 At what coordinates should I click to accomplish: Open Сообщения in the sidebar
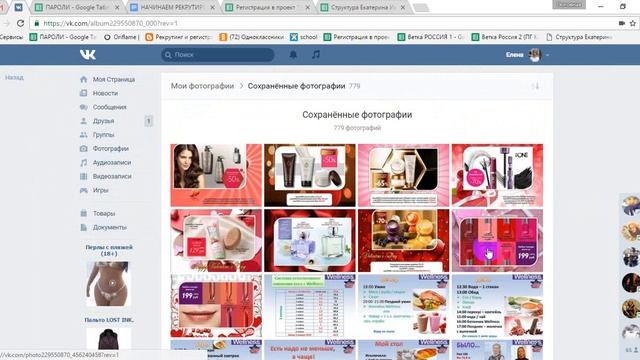[x=109, y=107]
